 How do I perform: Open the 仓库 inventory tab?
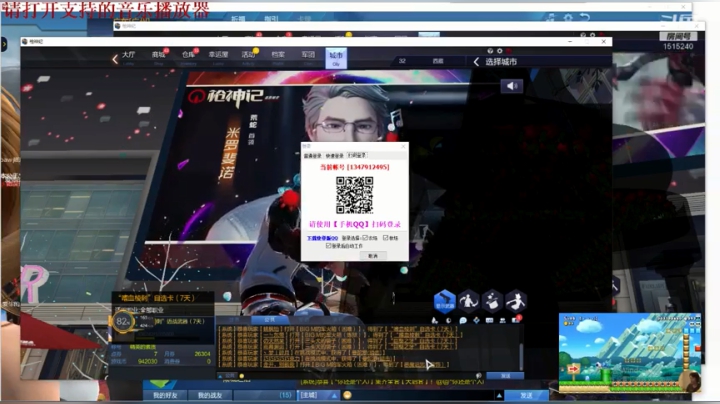click(x=188, y=56)
